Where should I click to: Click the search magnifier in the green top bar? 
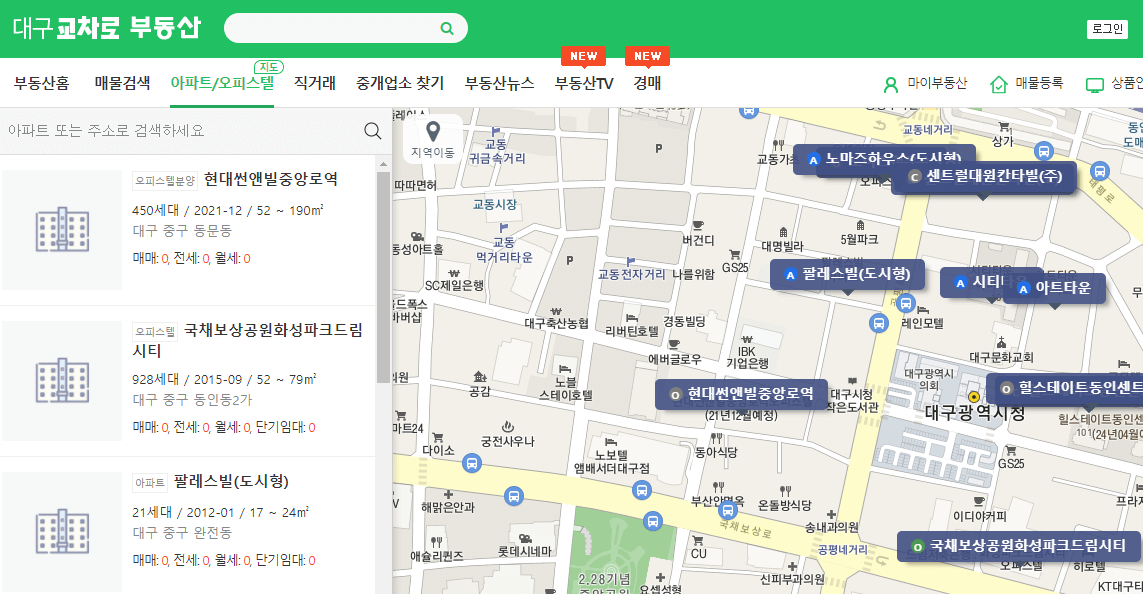pos(446,28)
